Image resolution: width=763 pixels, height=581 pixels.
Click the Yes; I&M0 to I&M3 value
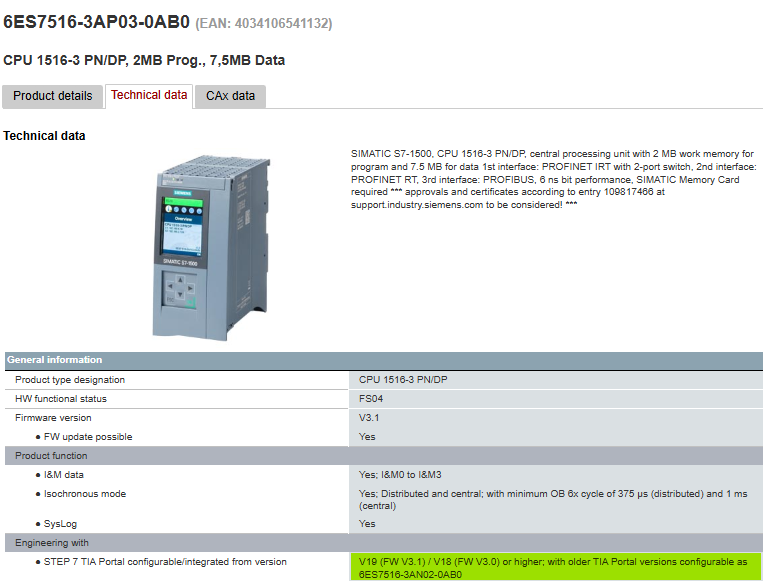(400, 475)
